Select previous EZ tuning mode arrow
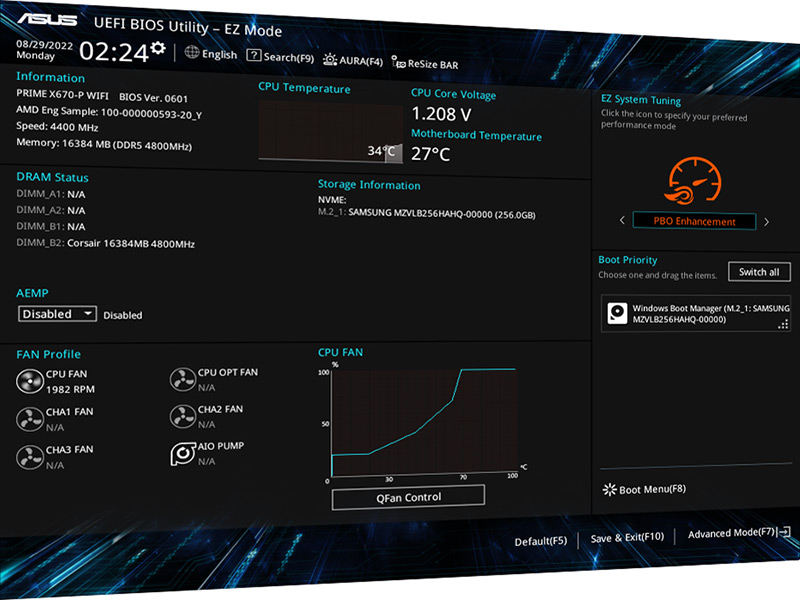The width and height of the screenshot is (800, 600). (622, 220)
